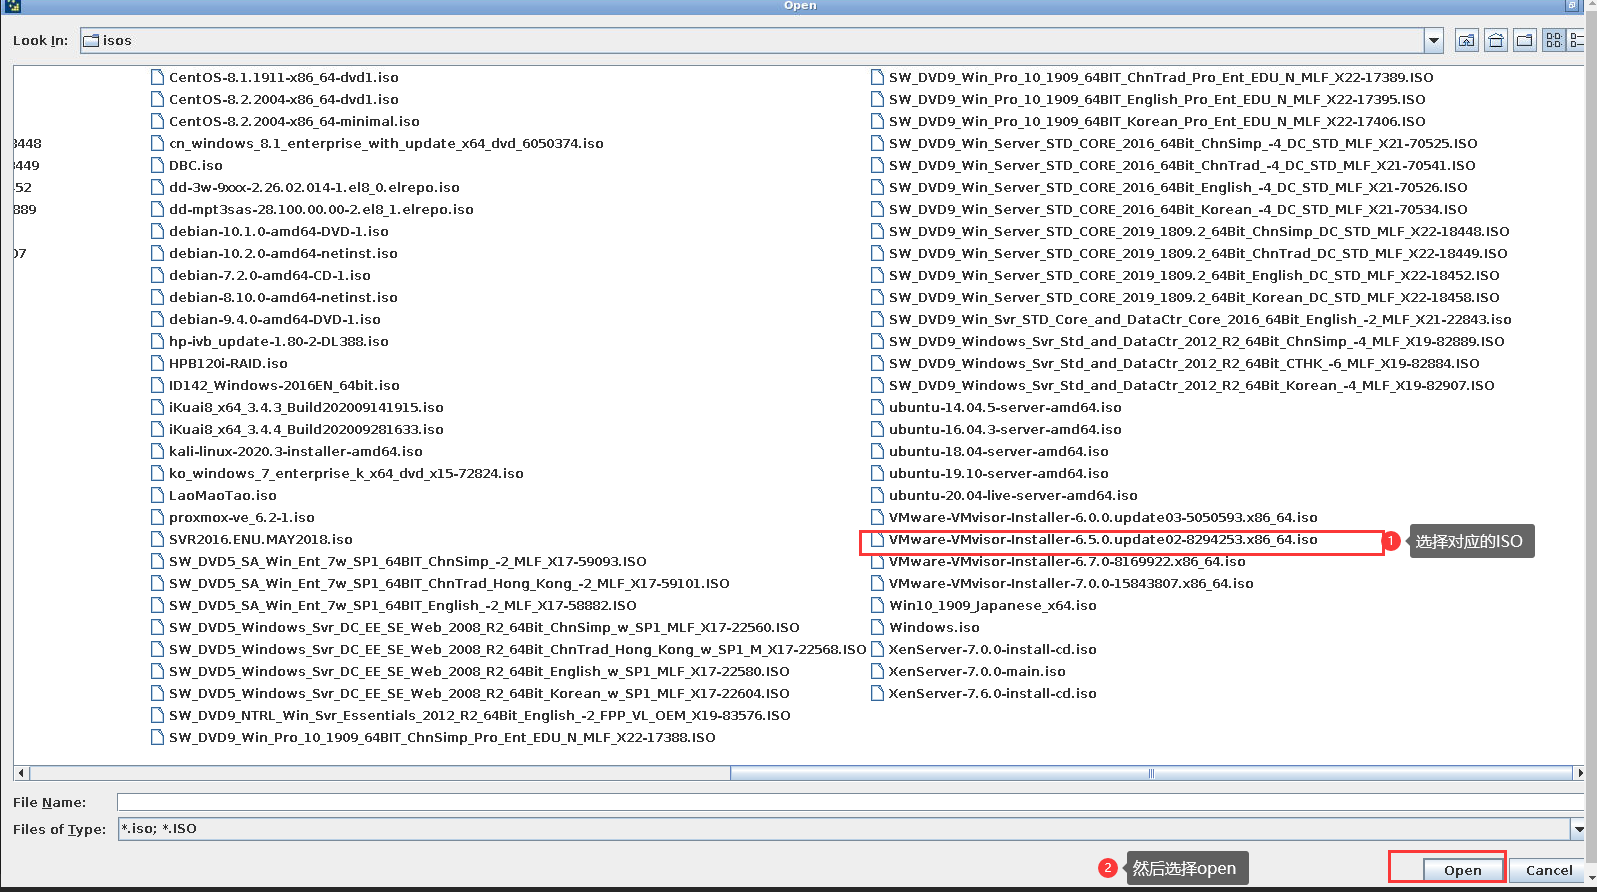This screenshot has width=1597, height=892.
Task: Click the horizontal scrollbar left arrow
Action: click(22, 773)
